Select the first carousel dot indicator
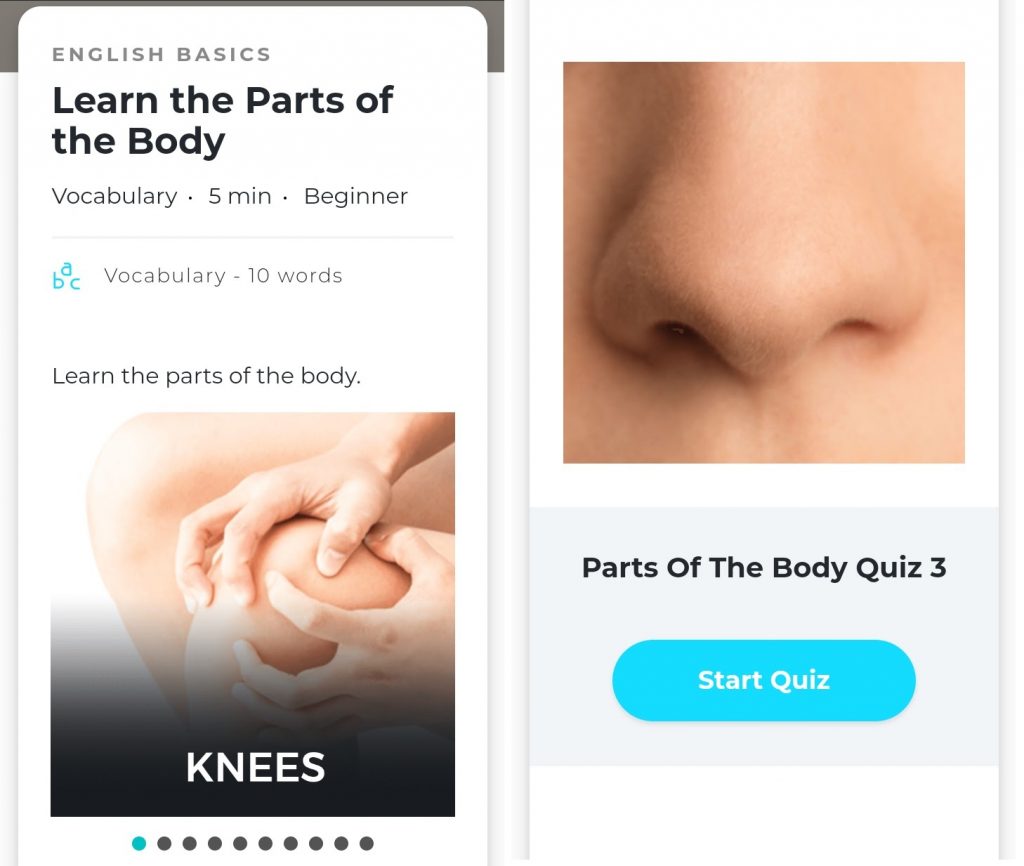Screen dimensions: 1024x866 click(x=139, y=843)
